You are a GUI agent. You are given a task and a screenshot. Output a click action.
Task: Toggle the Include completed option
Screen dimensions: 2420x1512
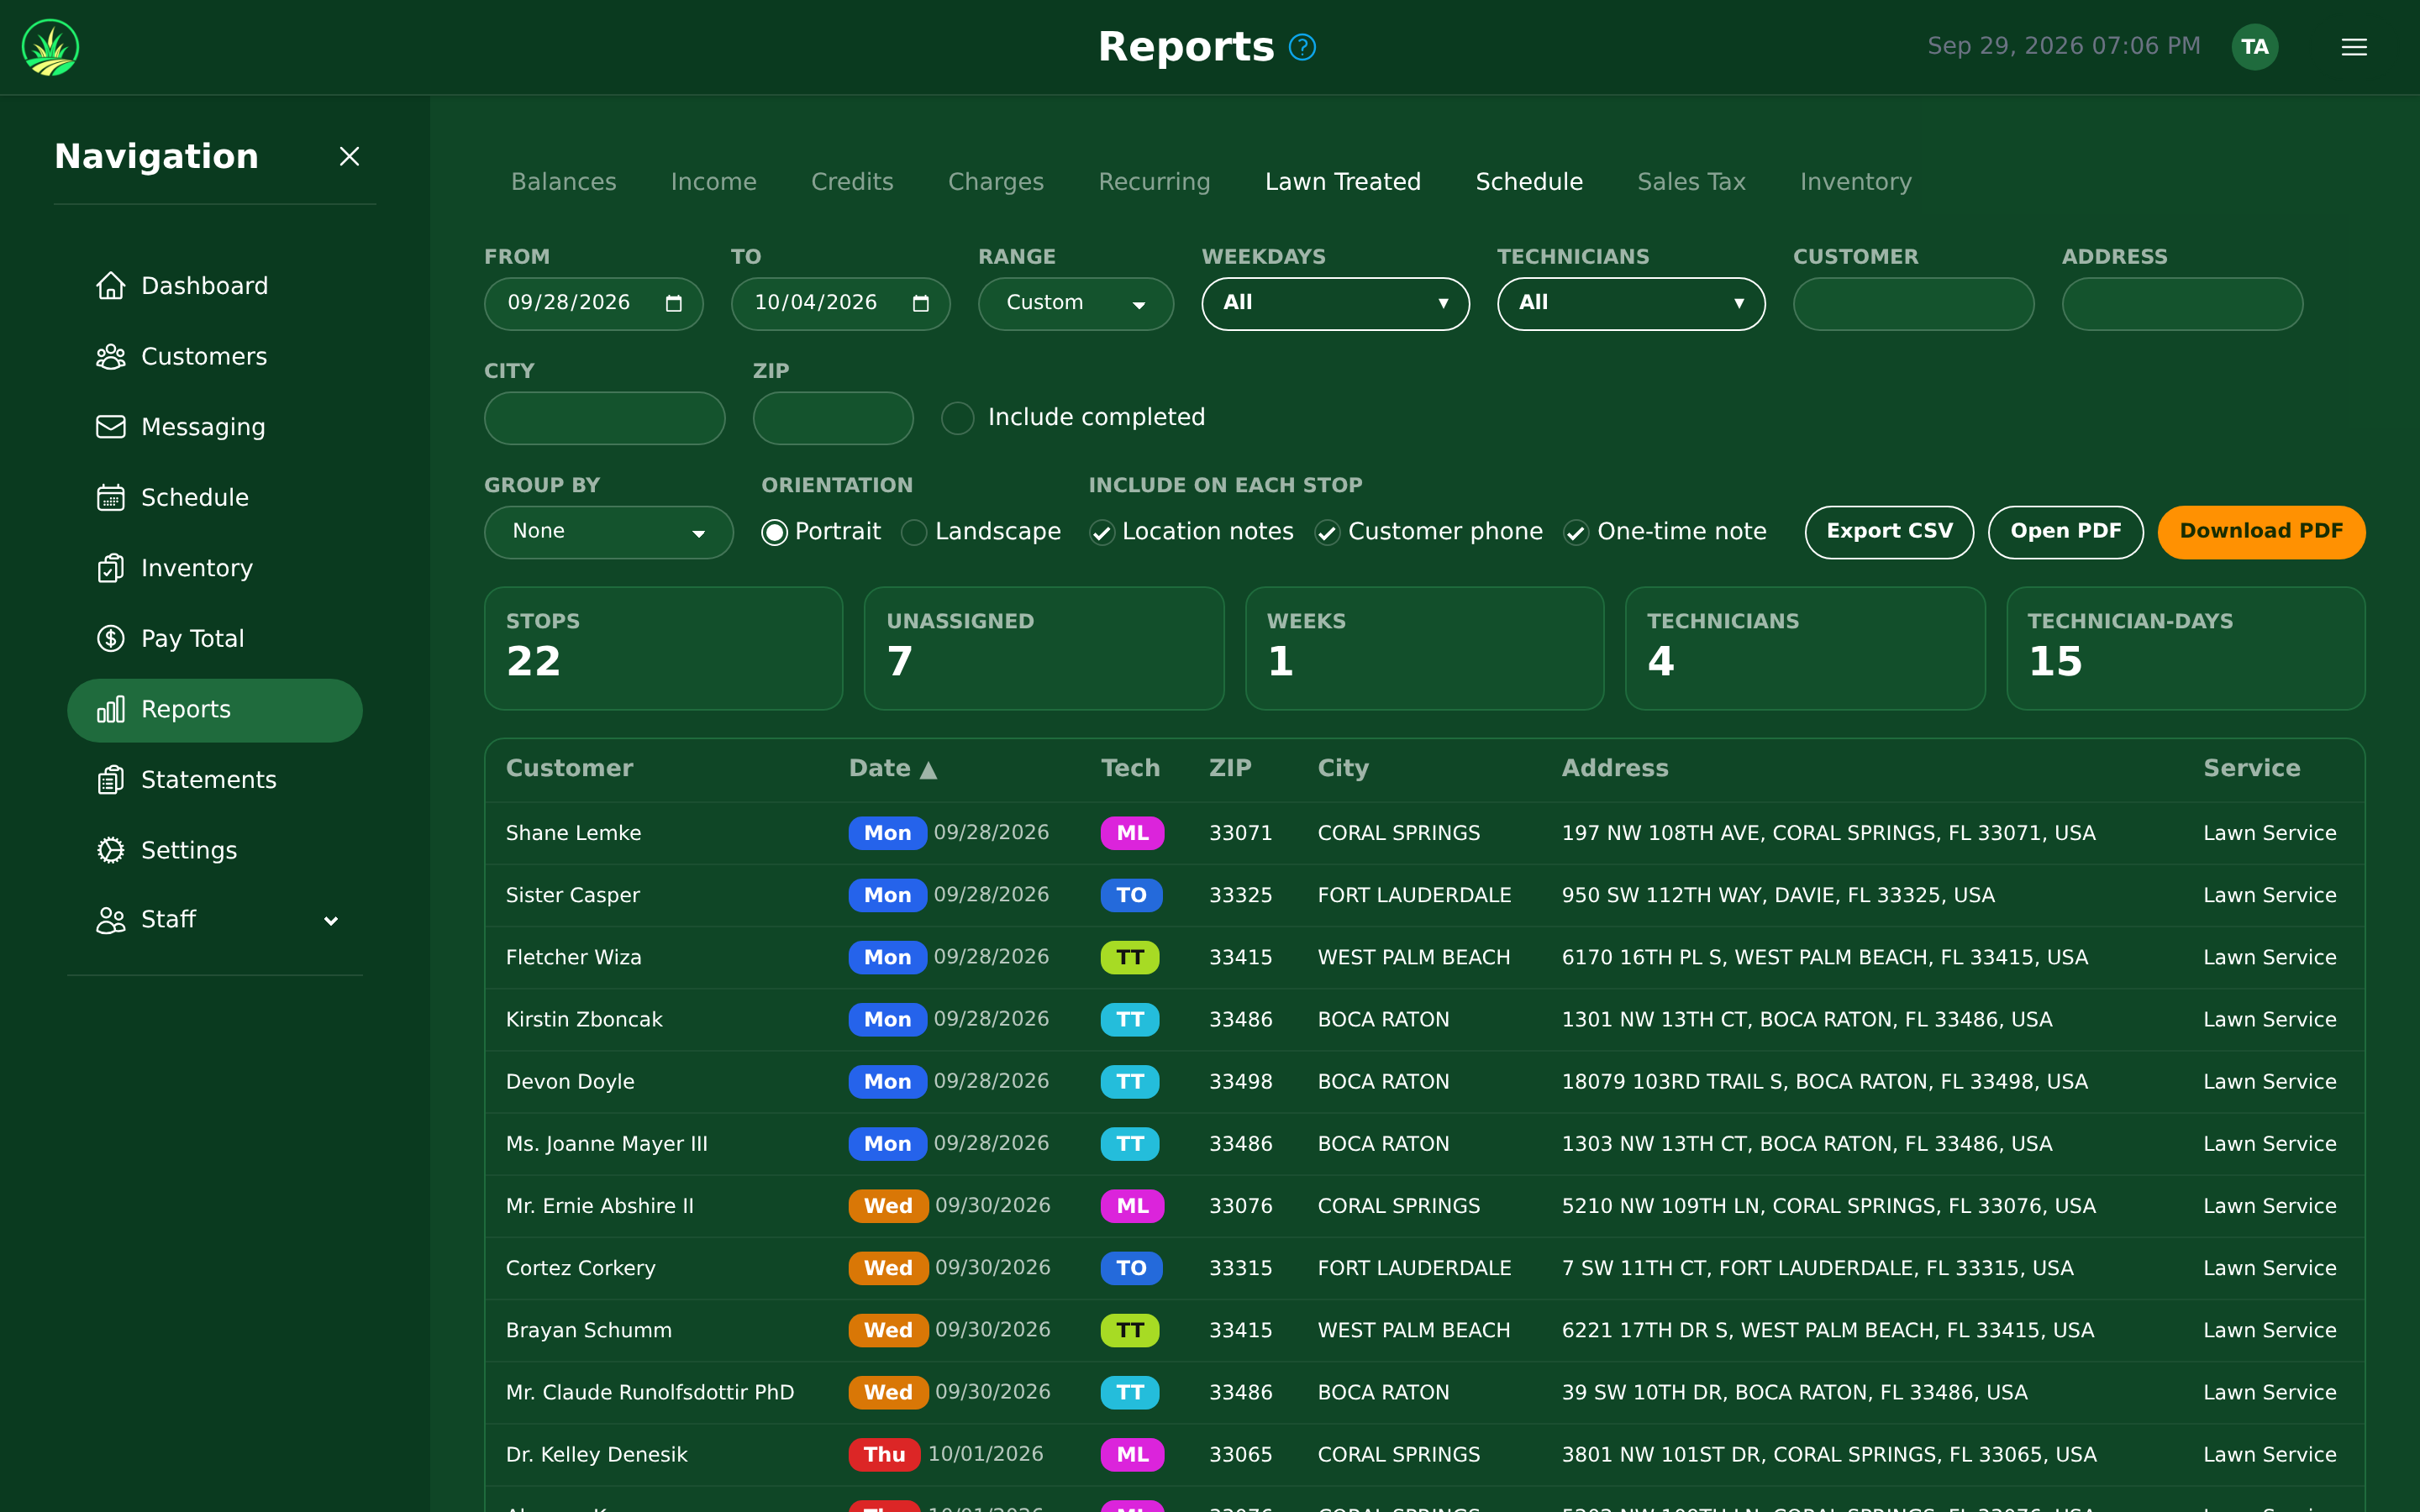(957, 418)
